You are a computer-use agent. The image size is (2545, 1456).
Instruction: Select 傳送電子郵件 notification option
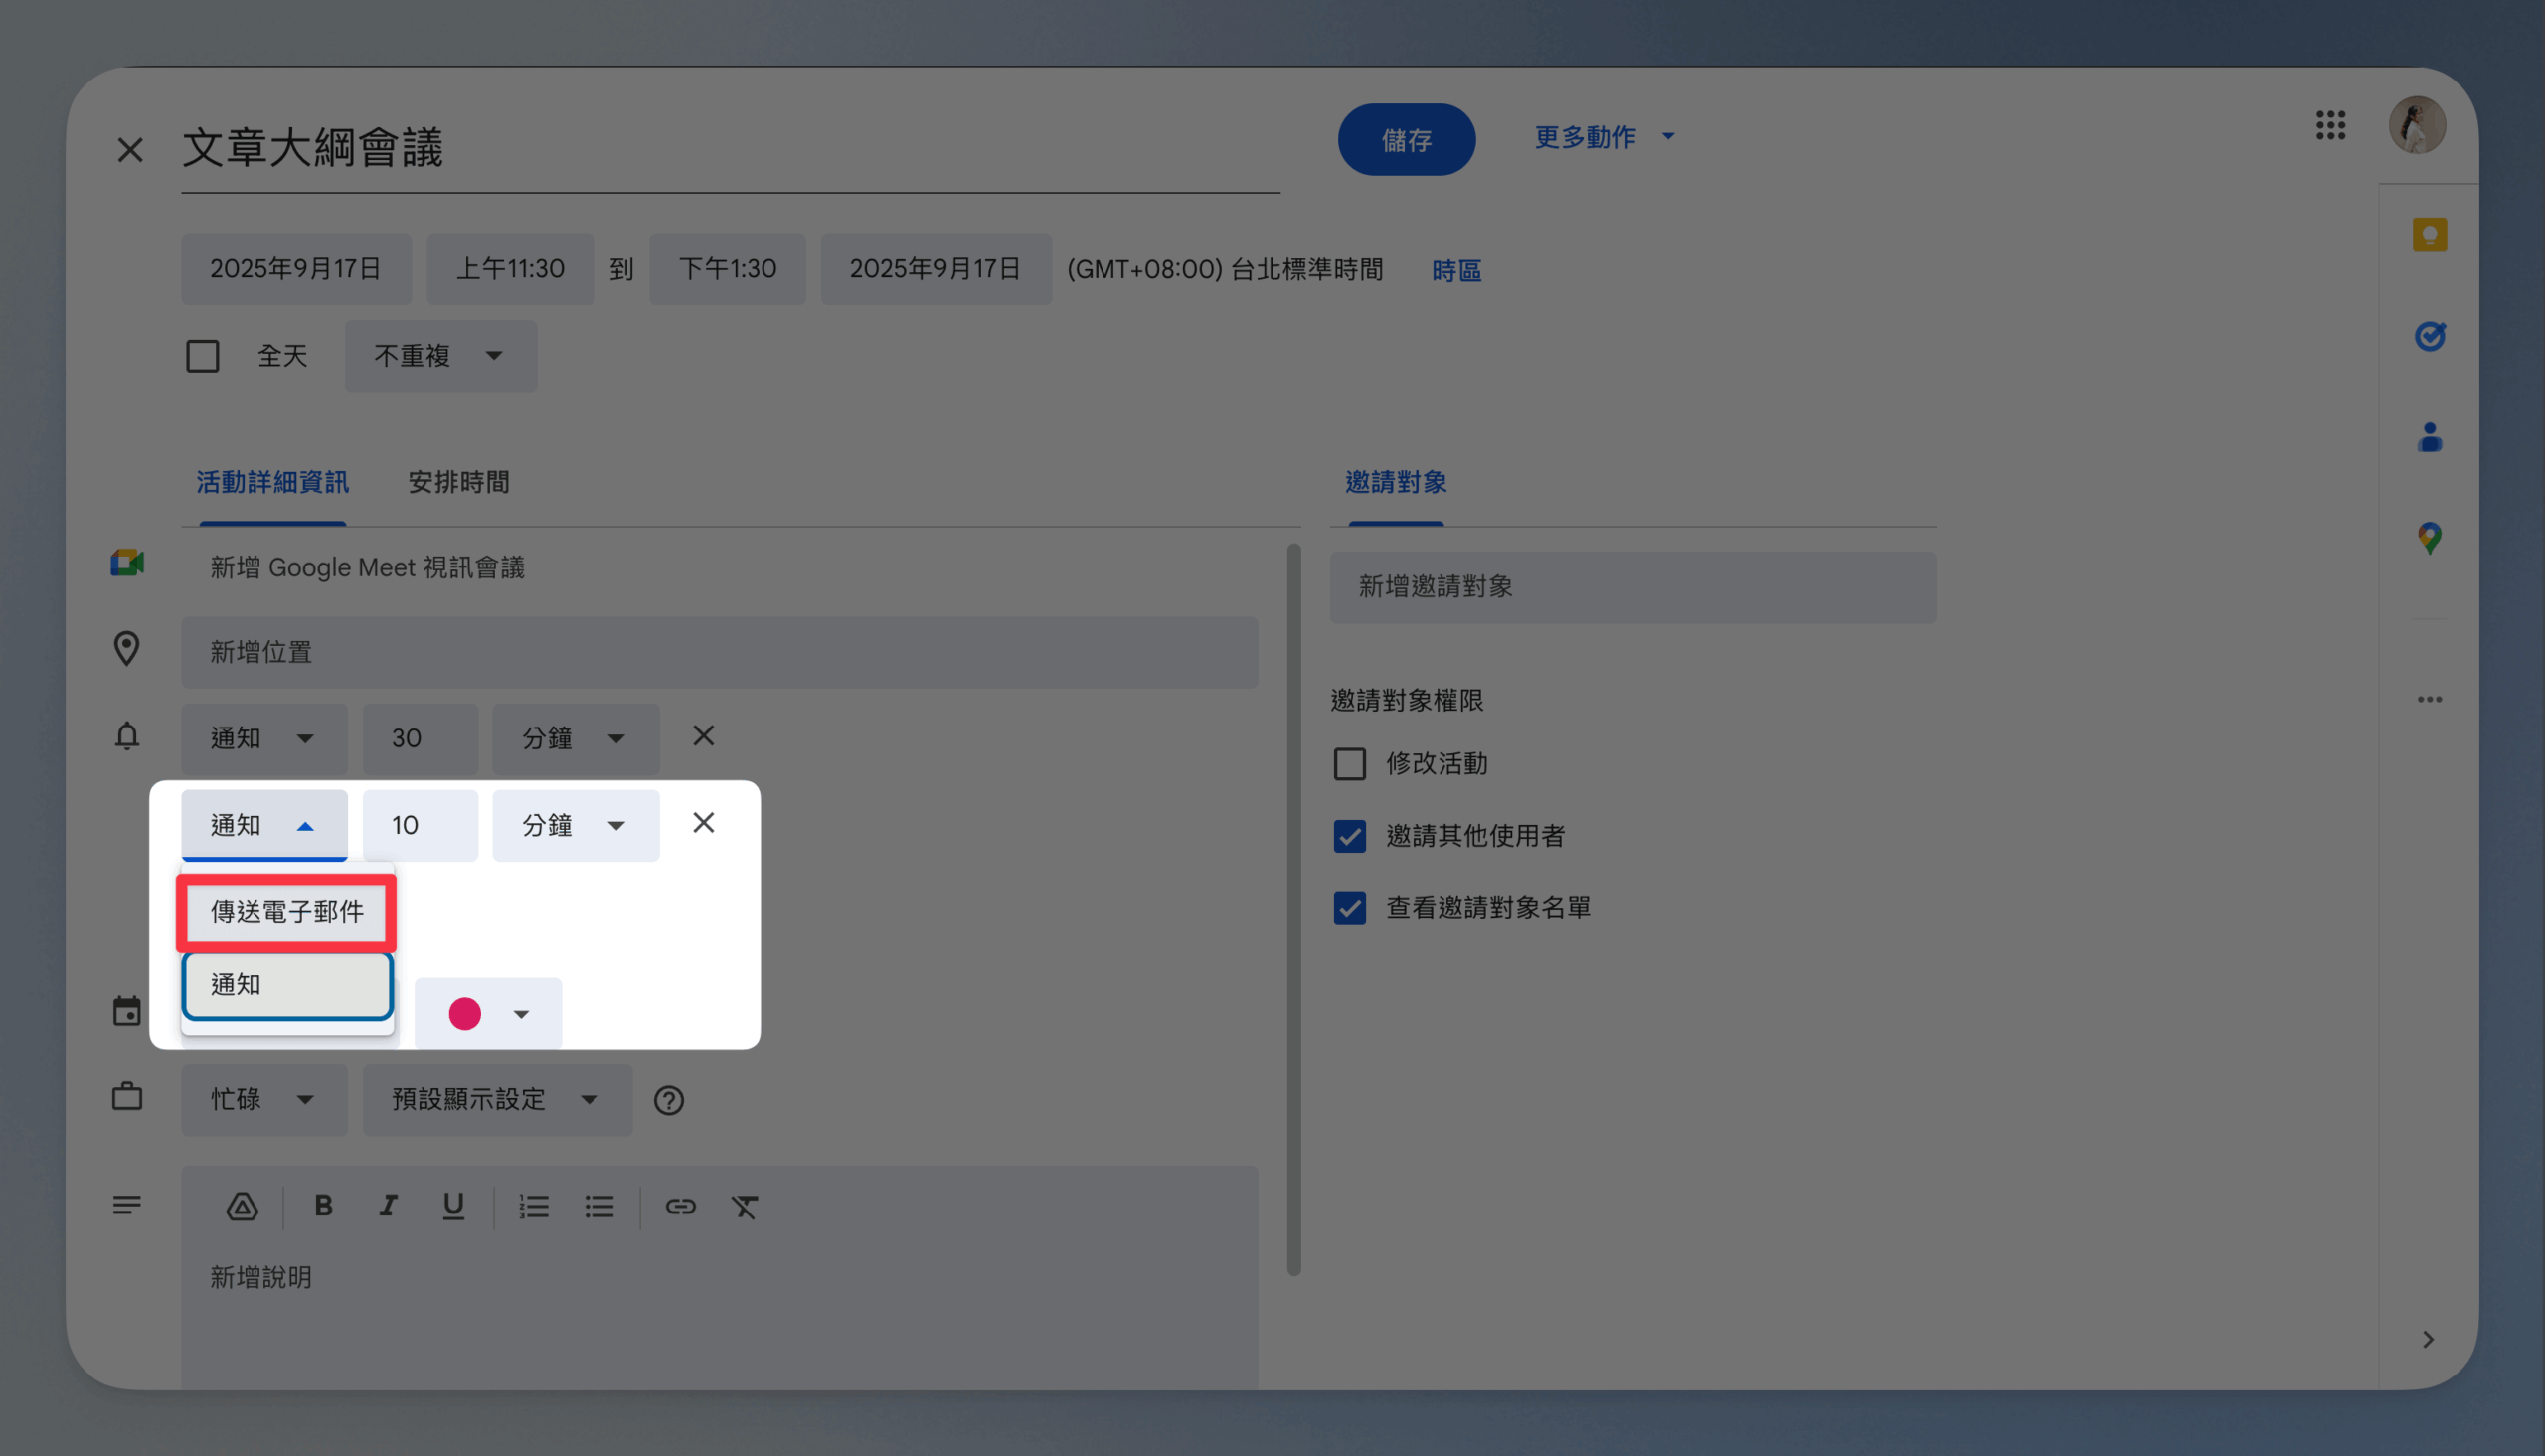[x=287, y=912]
